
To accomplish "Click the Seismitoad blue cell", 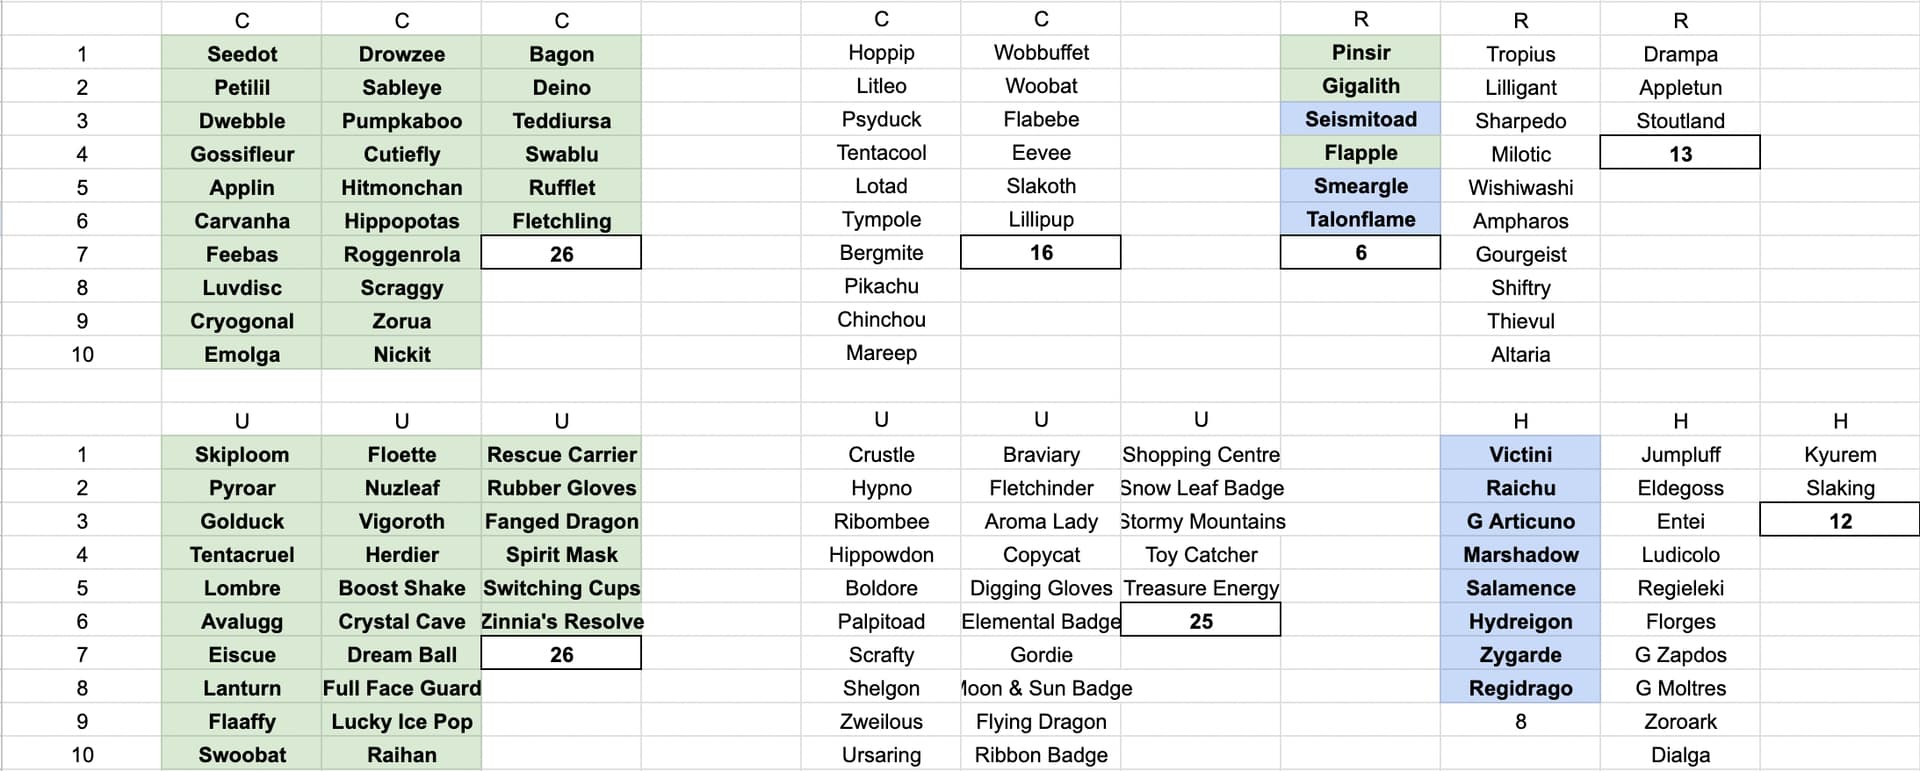I will coord(1360,119).
